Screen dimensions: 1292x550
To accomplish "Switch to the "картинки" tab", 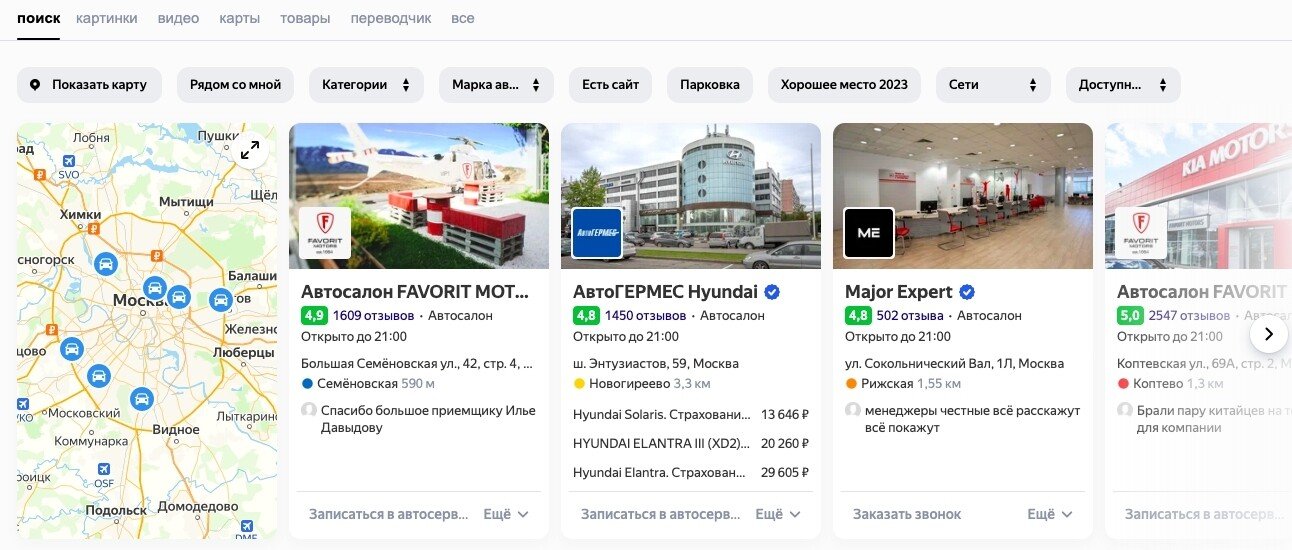I will point(107,18).
